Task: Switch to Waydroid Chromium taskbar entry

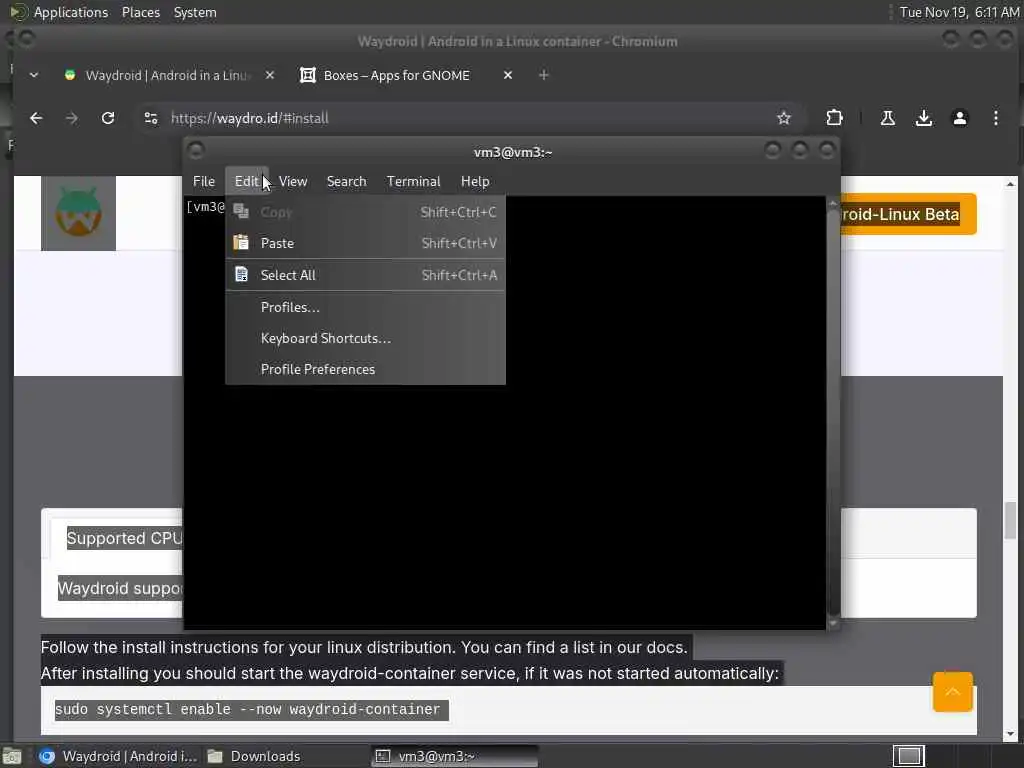Action: (x=118, y=756)
